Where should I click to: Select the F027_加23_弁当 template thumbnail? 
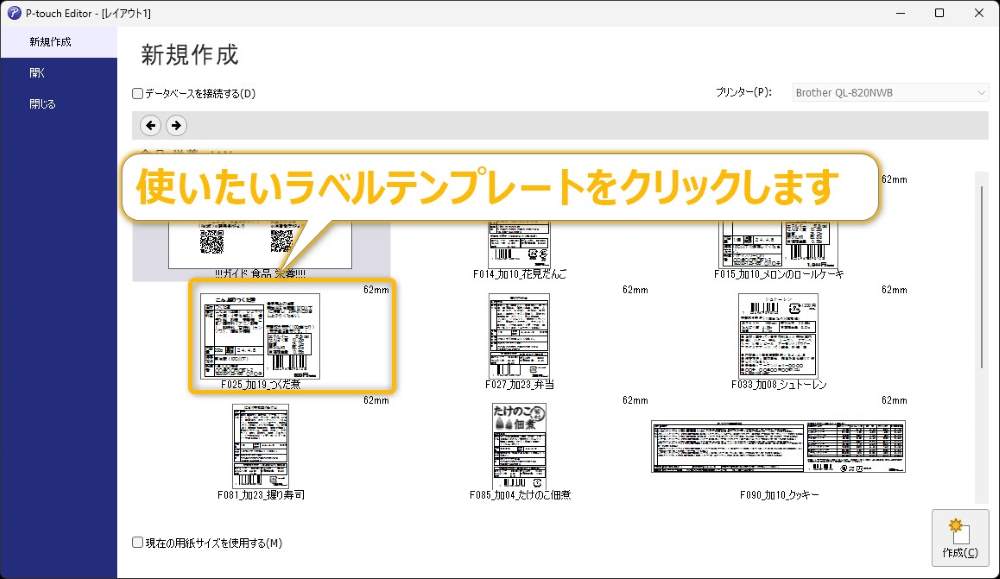519,336
